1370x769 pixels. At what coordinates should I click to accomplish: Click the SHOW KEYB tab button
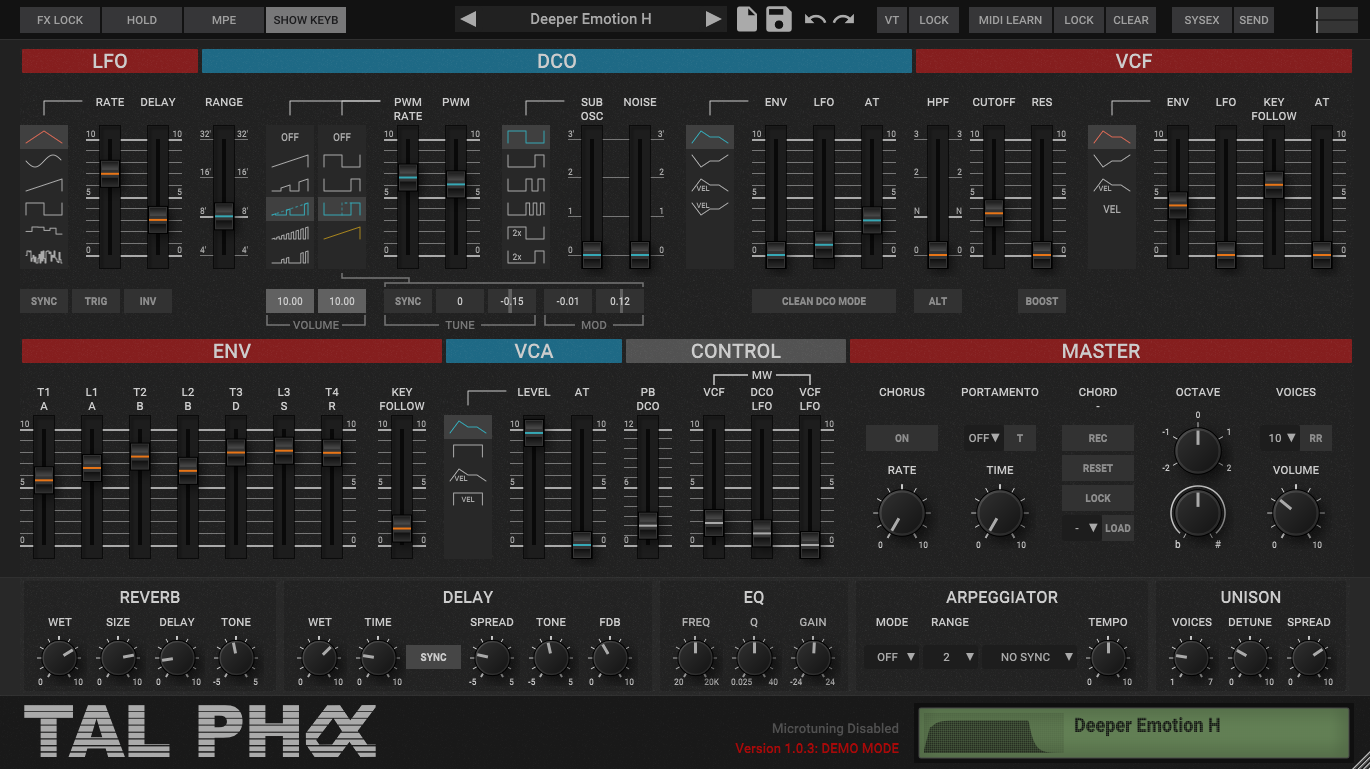[306, 20]
